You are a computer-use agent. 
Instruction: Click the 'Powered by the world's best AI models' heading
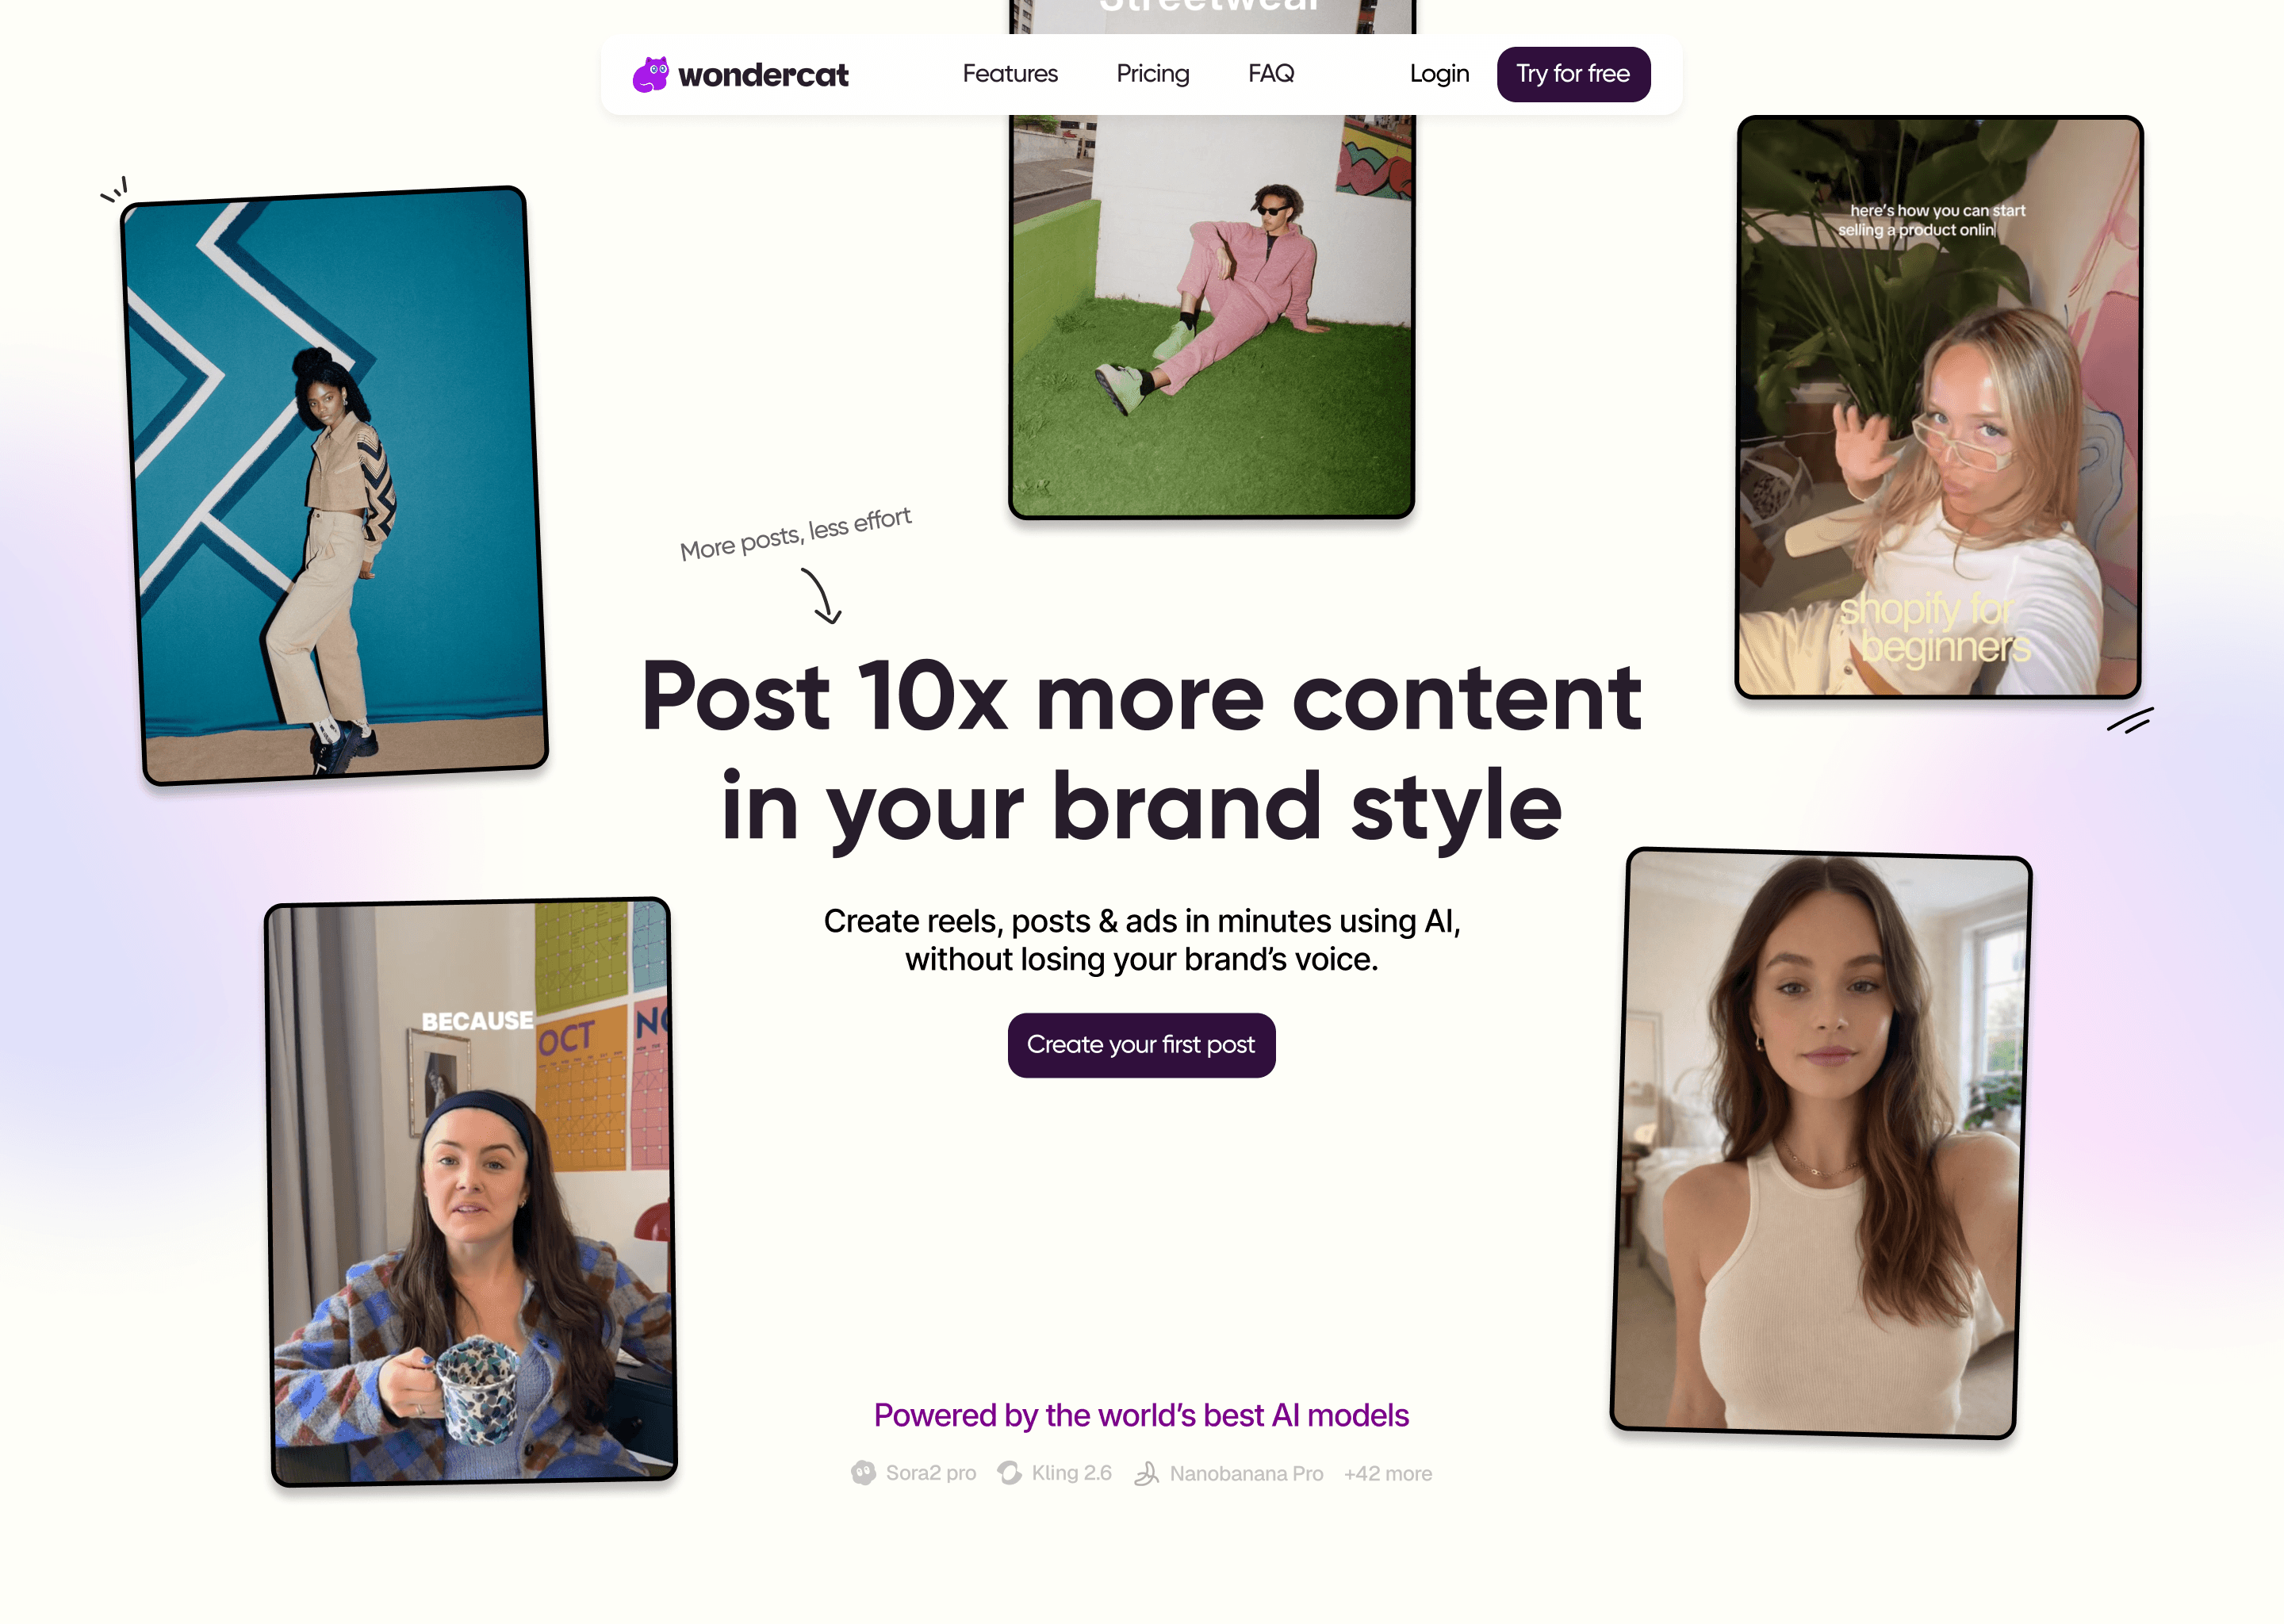(1141, 1415)
